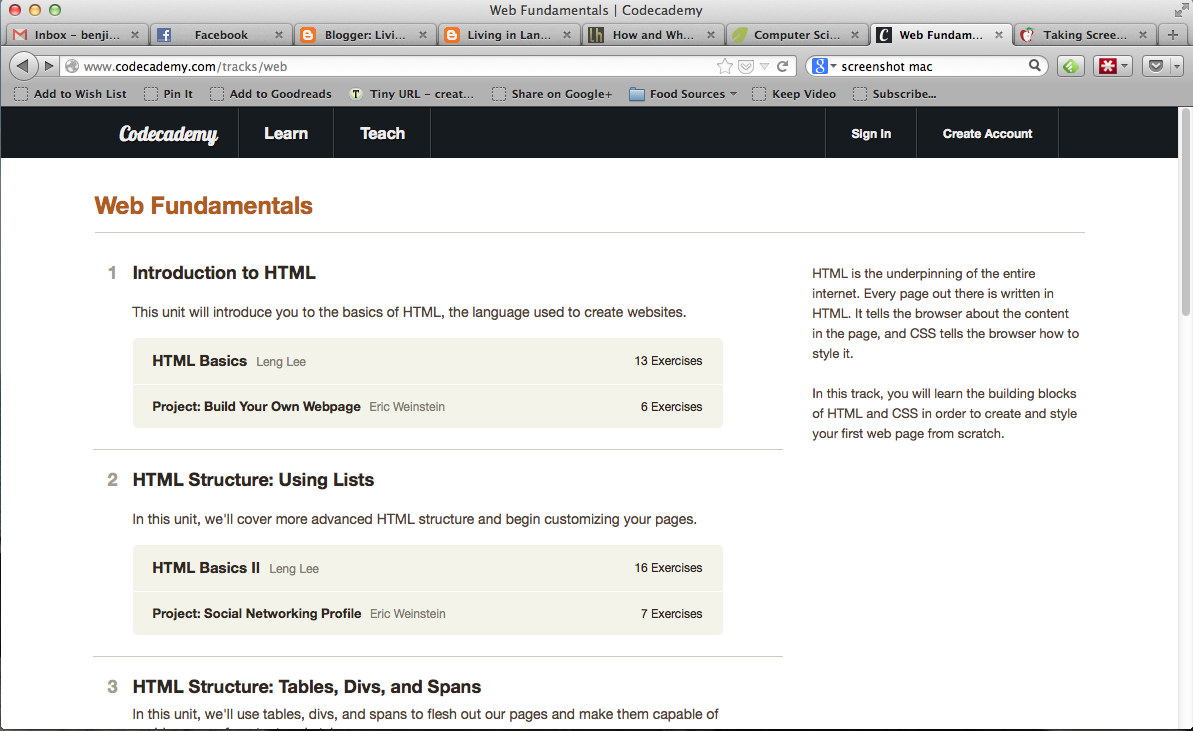Click the Create Account button
1193x731 pixels.
tap(986, 133)
